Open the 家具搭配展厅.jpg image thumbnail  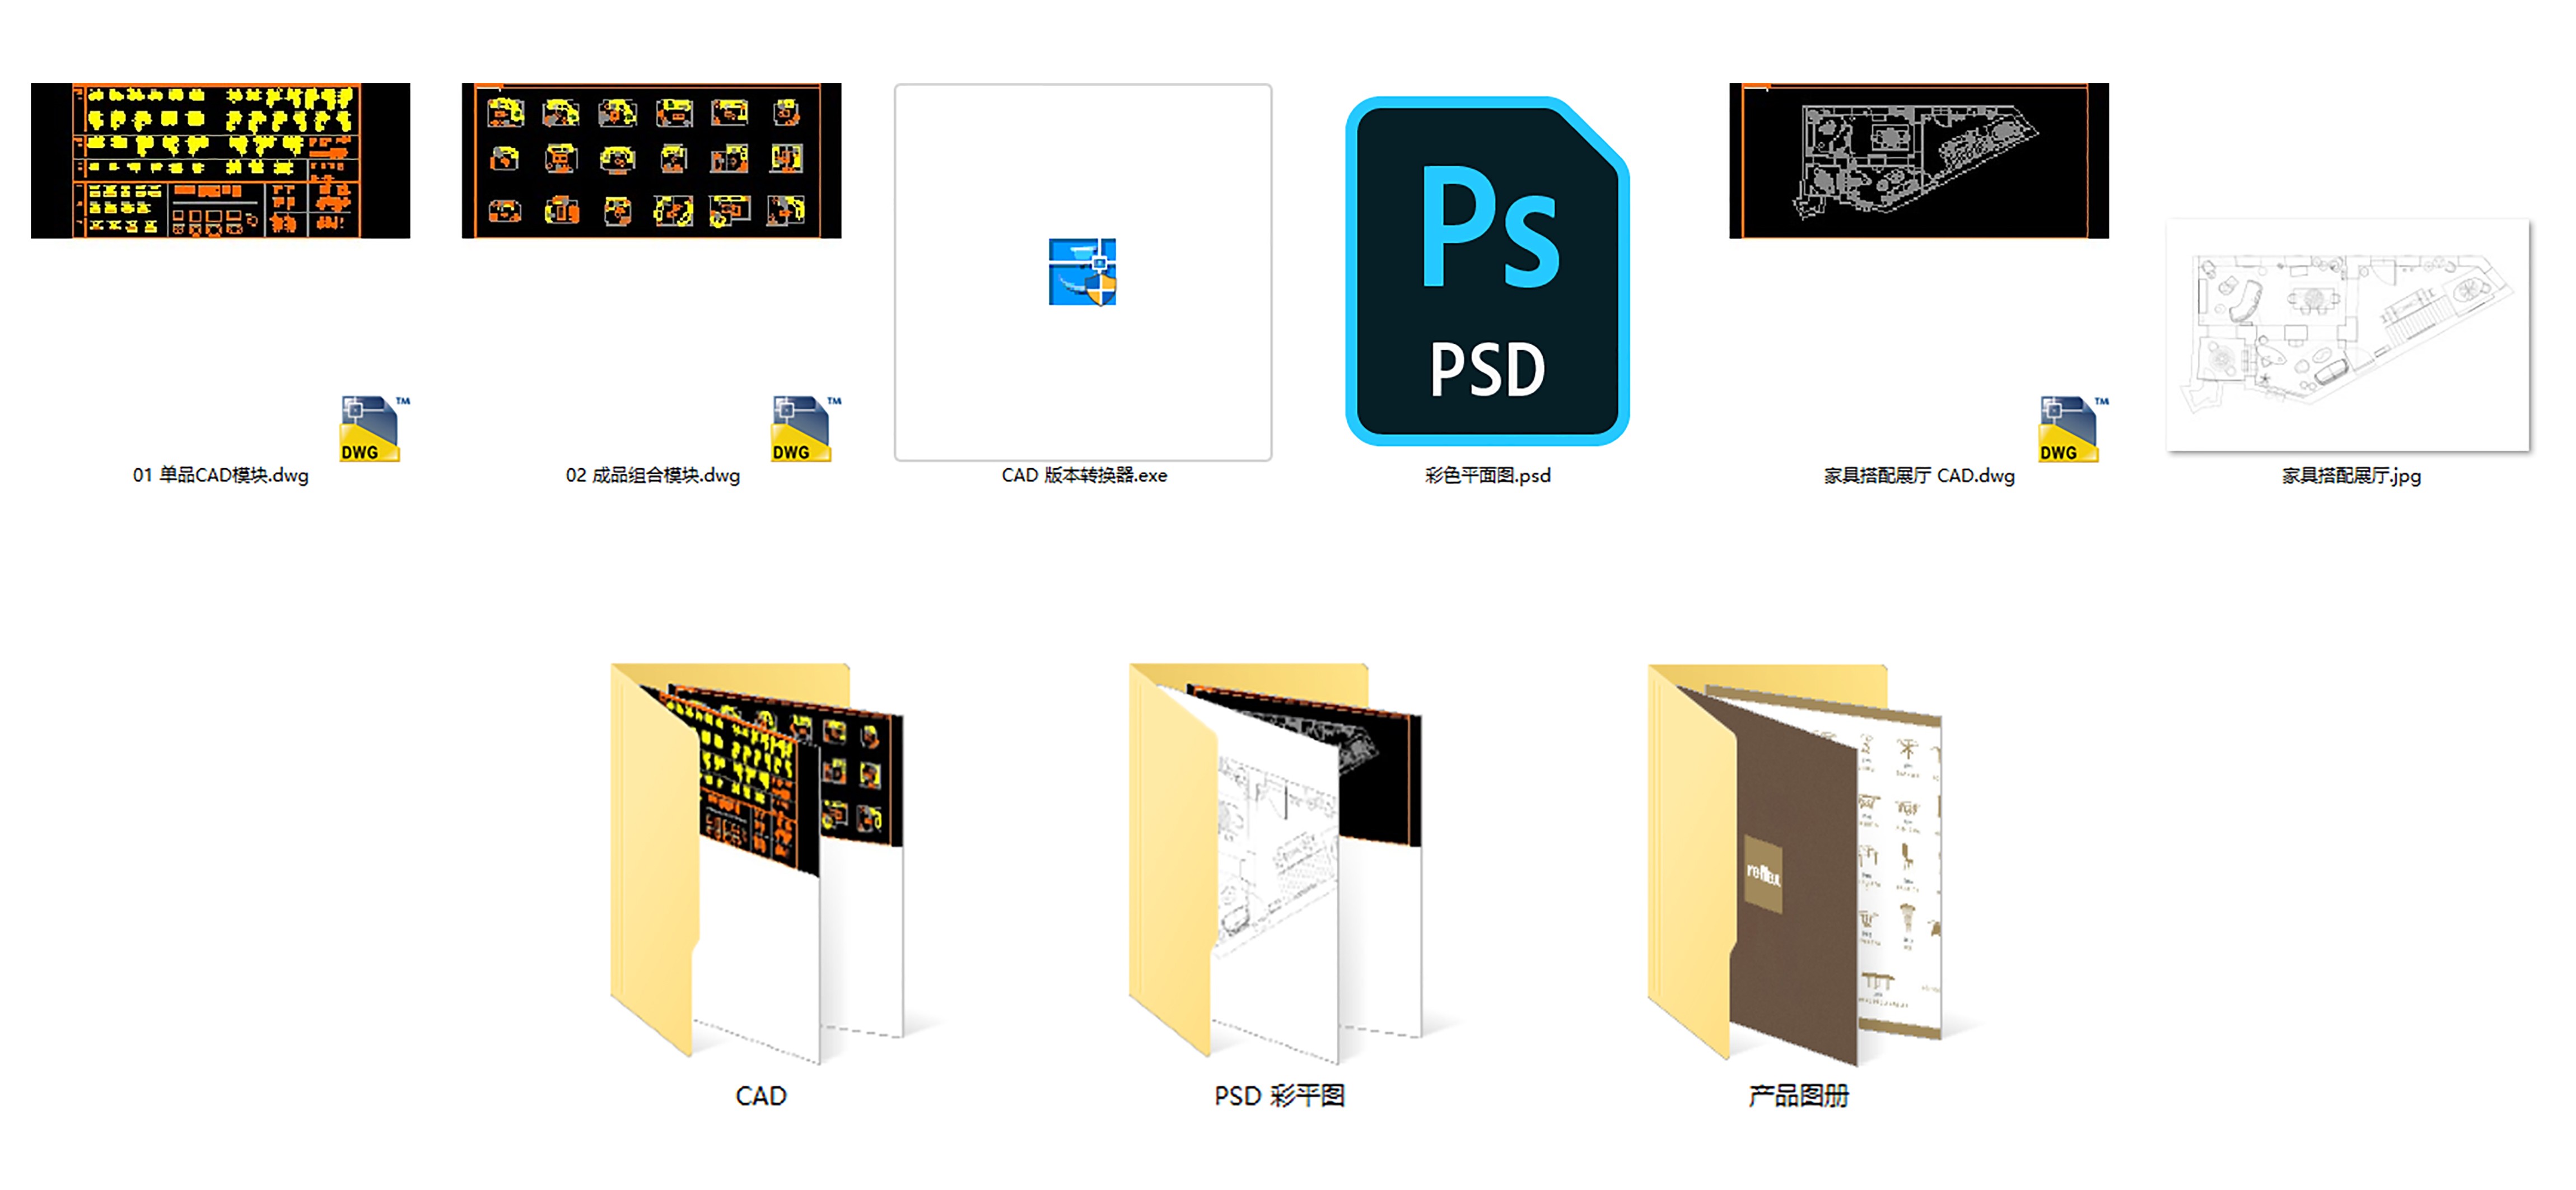(x=2347, y=335)
